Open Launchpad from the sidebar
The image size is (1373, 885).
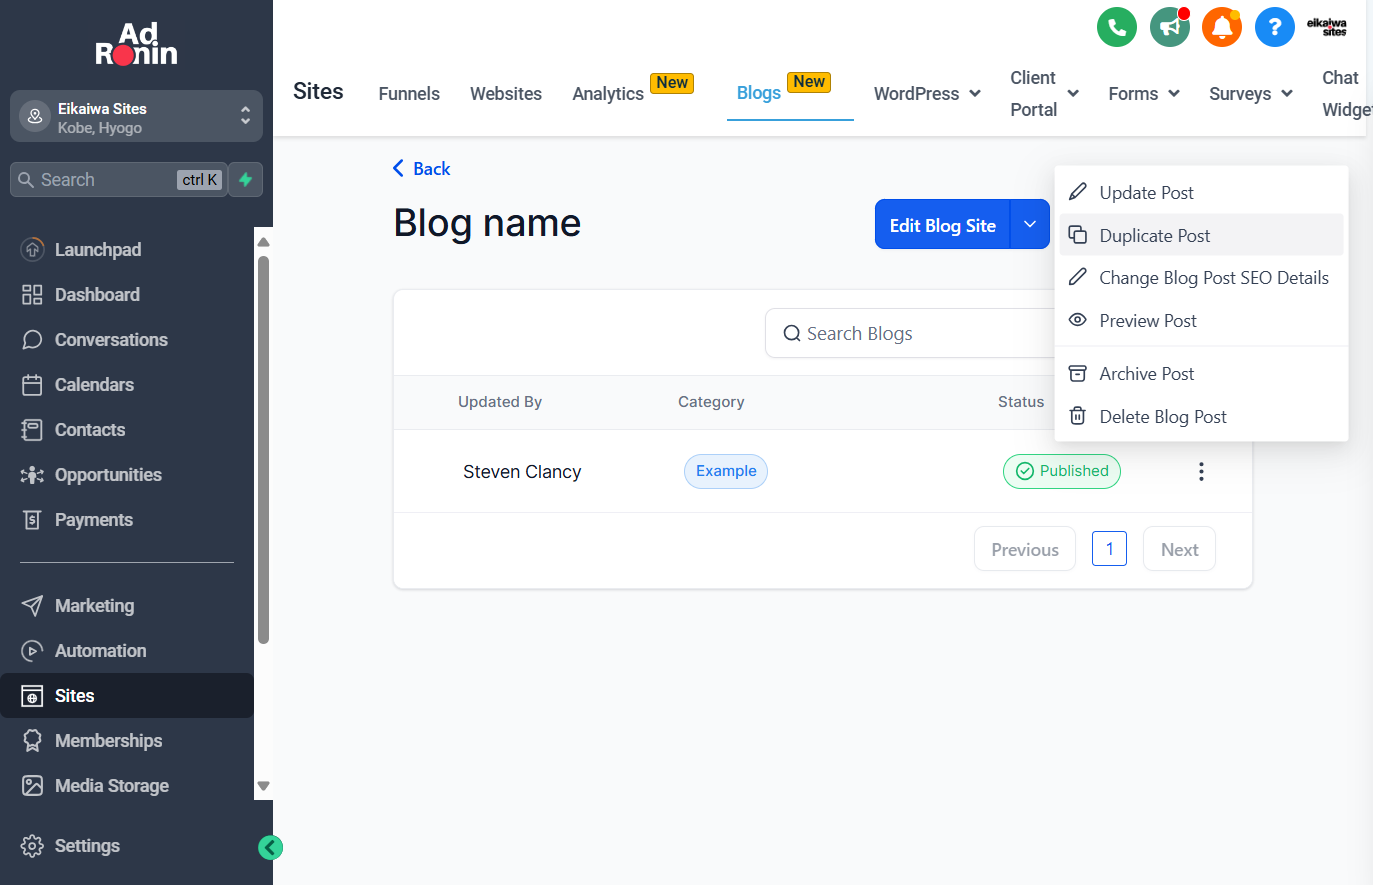coord(98,250)
